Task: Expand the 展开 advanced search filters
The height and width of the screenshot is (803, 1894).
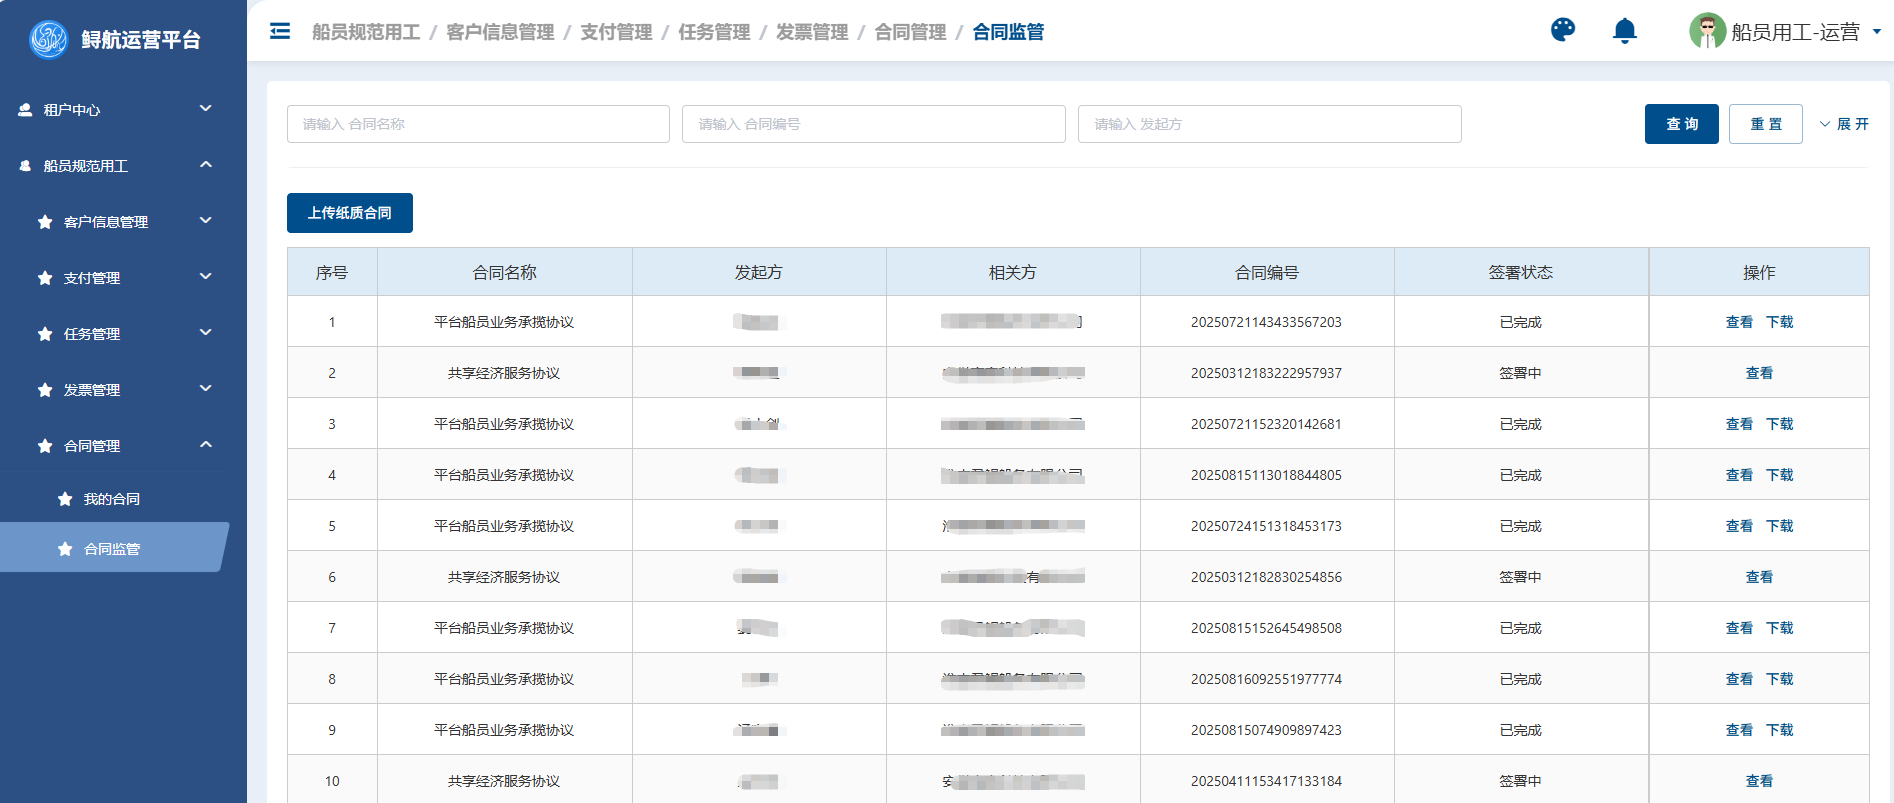Action: 1843,124
